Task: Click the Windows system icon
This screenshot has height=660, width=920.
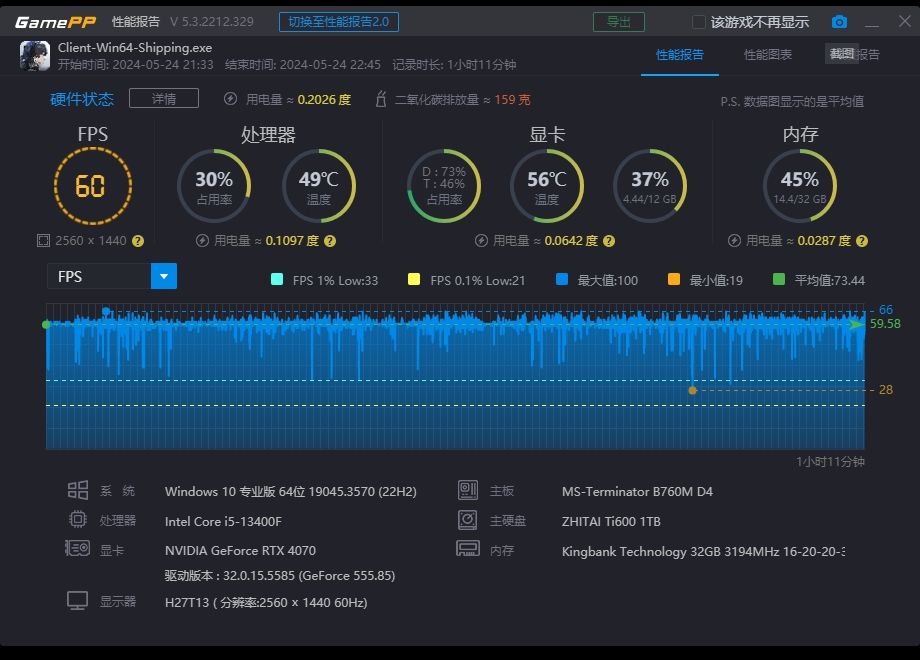Action: click(77, 490)
